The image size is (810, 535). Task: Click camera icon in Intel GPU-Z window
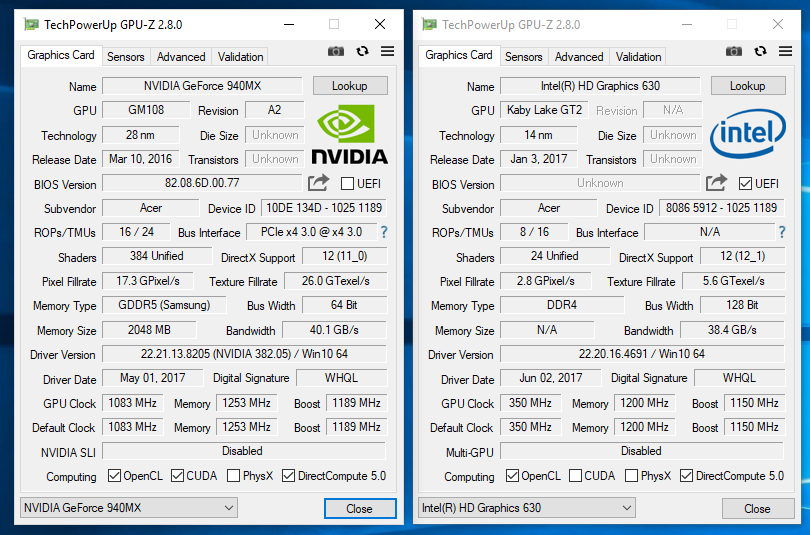[x=734, y=51]
